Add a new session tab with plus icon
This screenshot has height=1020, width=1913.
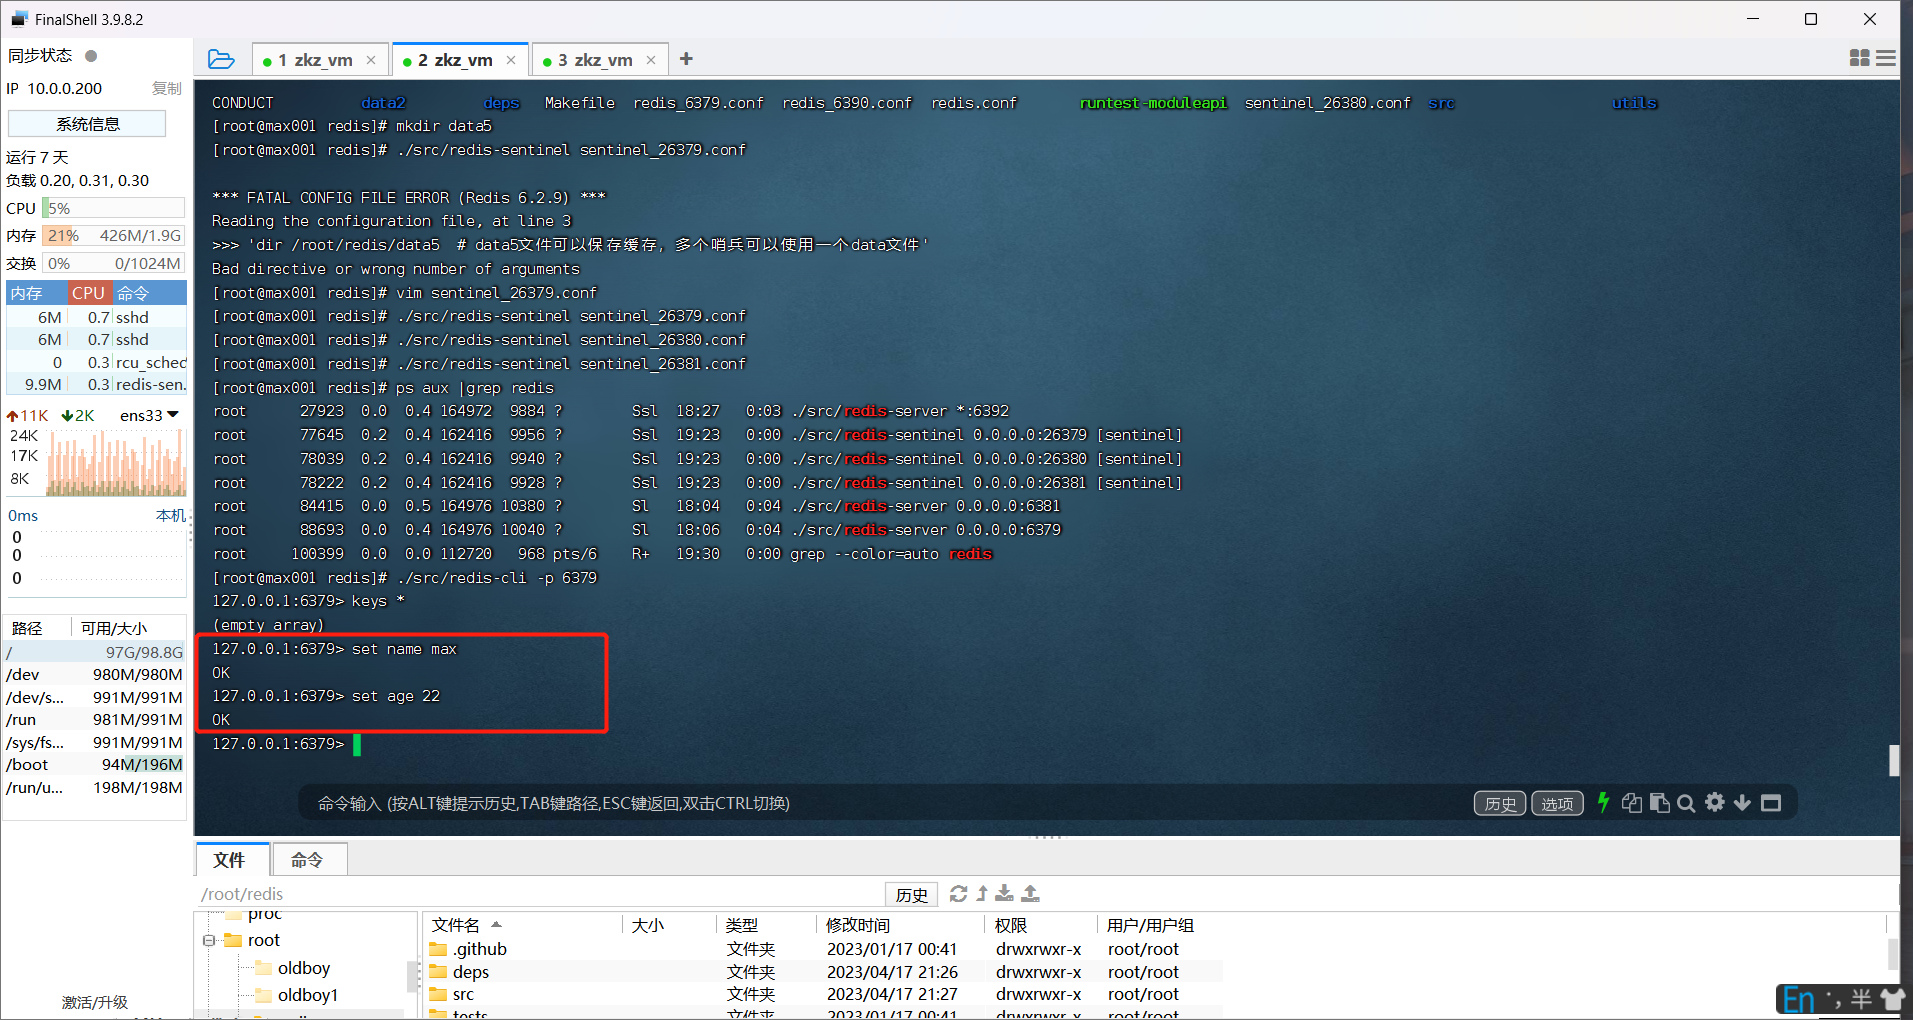pyautogui.click(x=686, y=59)
